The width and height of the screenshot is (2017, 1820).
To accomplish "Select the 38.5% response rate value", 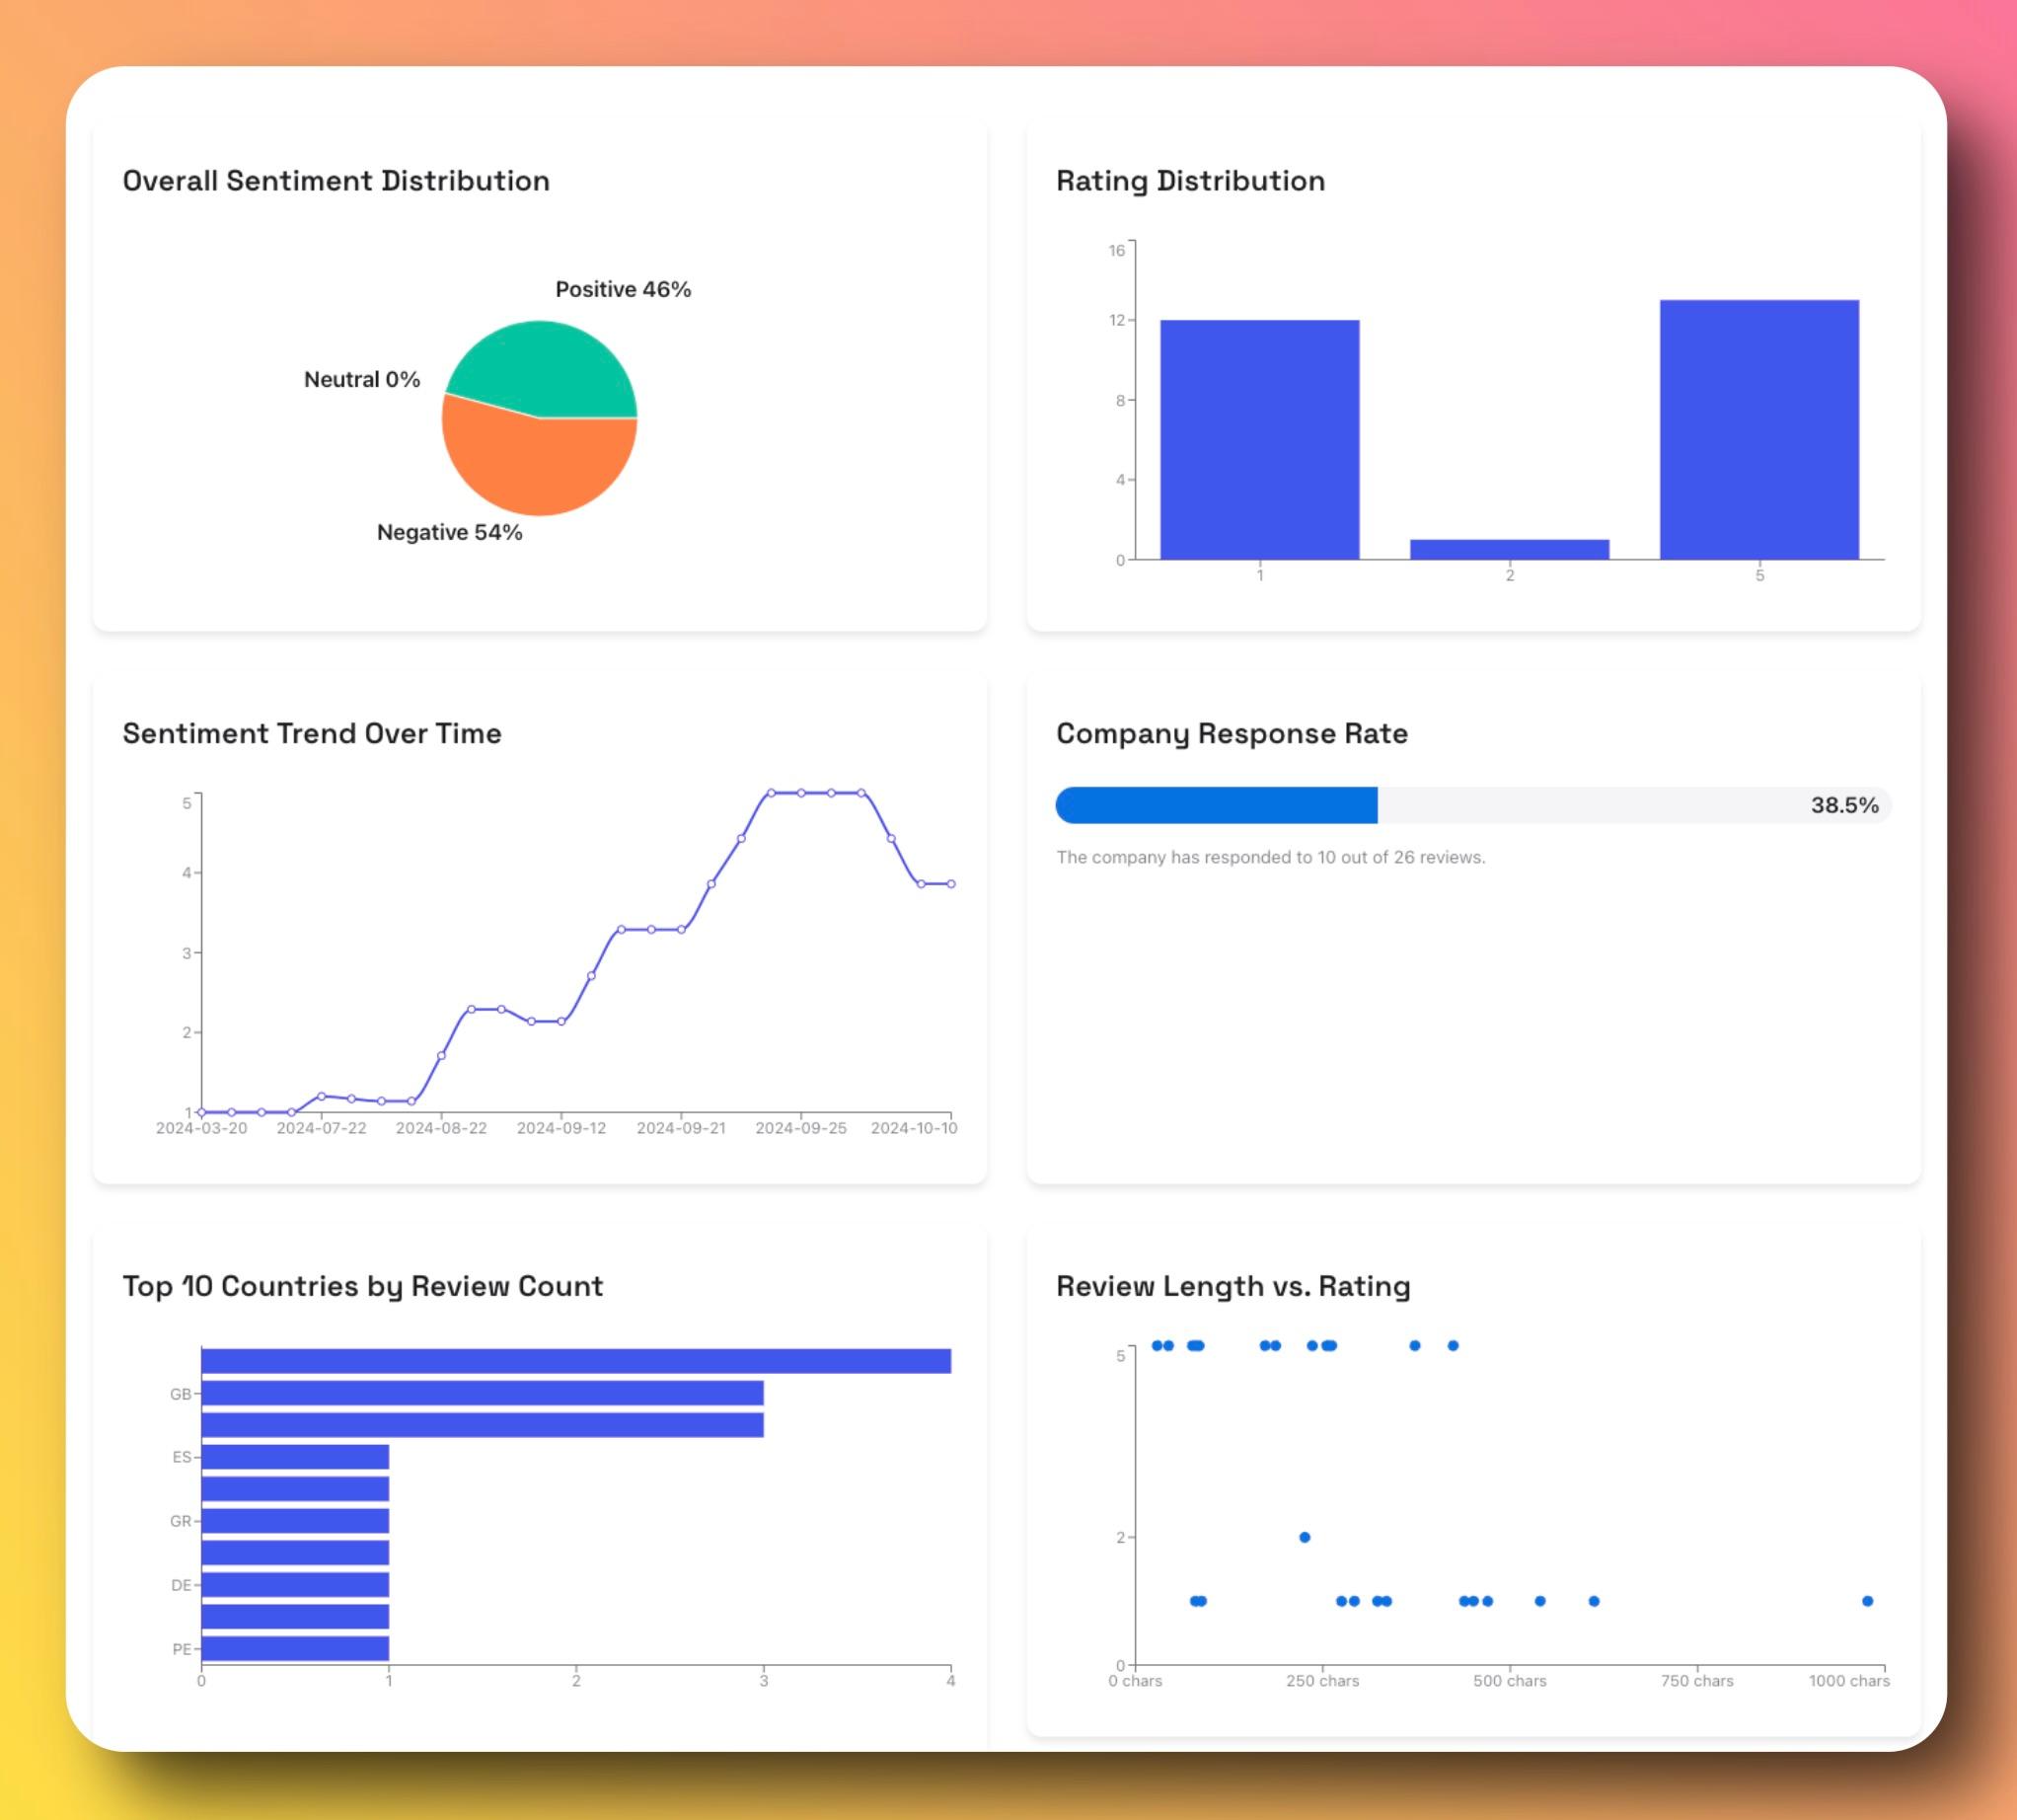I will tap(1844, 806).
